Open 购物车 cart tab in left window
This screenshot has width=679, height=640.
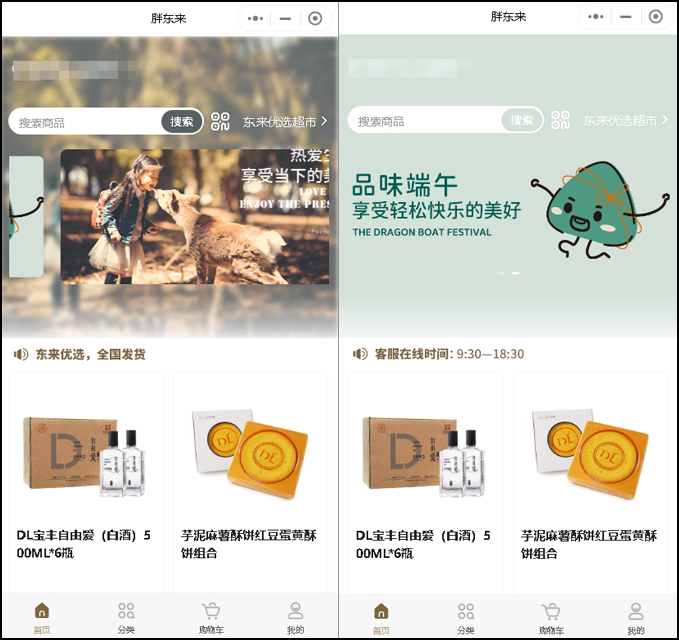click(x=211, y=617)
